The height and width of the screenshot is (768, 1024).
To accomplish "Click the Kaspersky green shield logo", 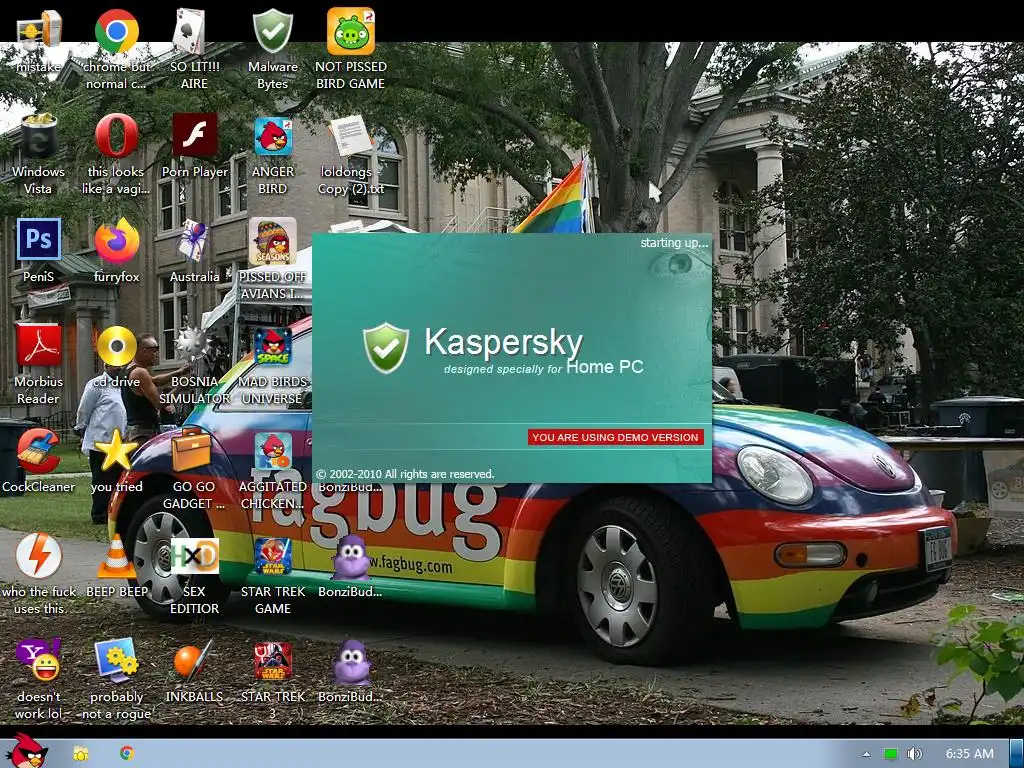I will 385,347.
